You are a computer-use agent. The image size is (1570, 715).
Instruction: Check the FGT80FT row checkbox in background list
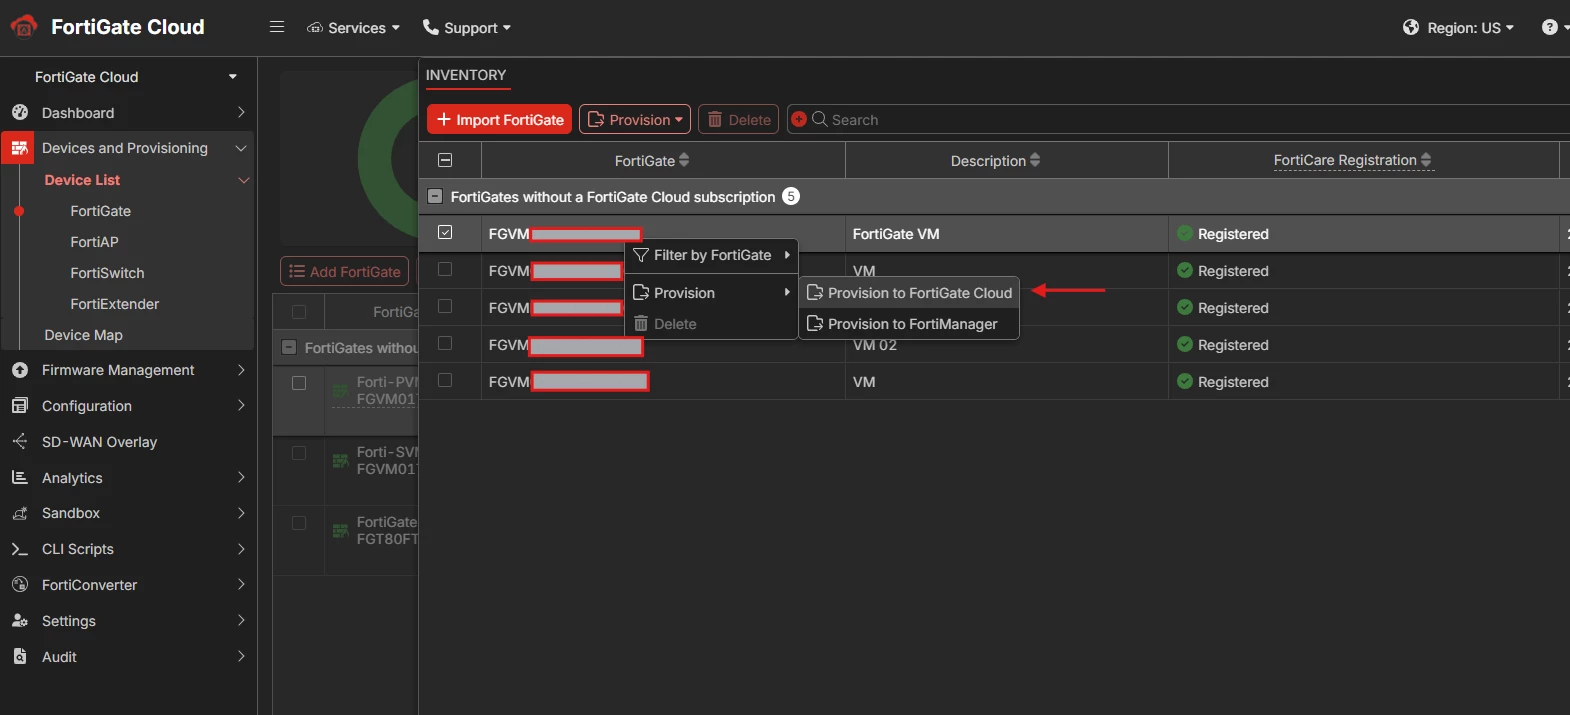point(298,523)
